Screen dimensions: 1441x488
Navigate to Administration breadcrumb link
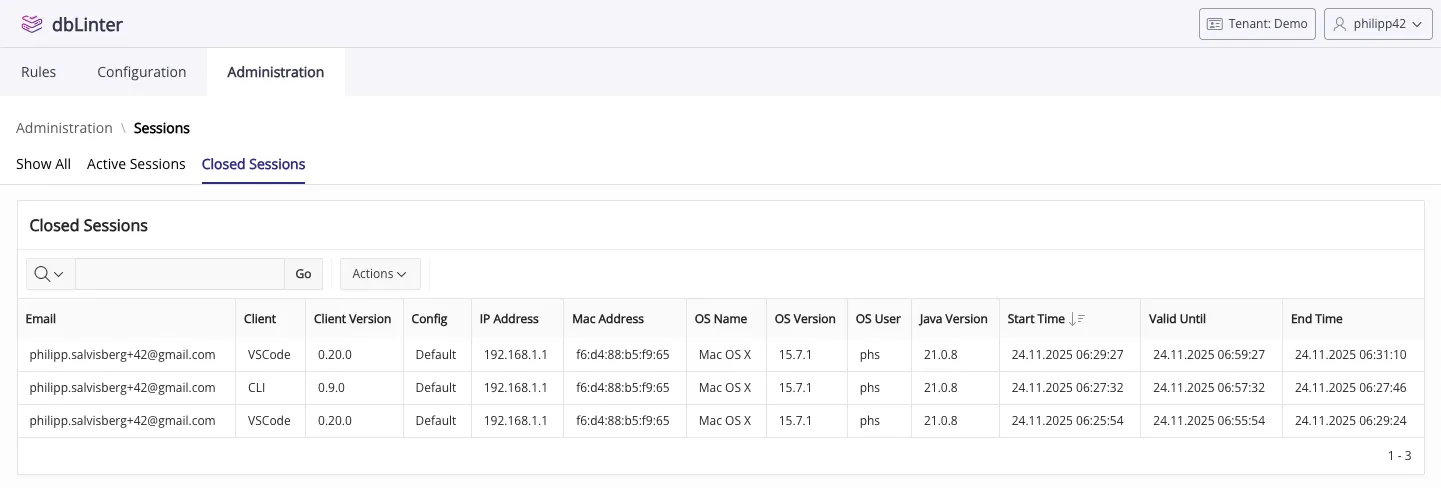click(x=64, y=128)
